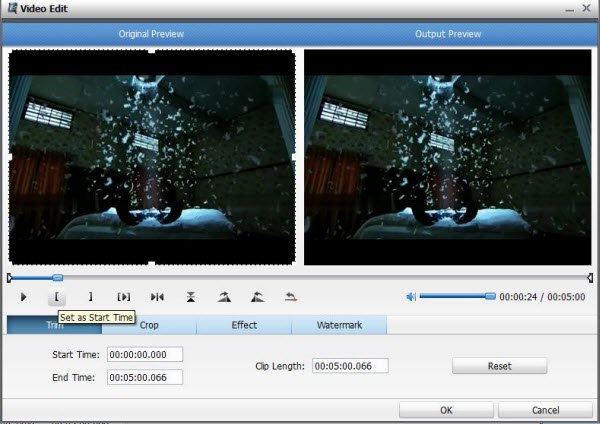
Task: Close the Video Edit window
Action: pos(587,8)
